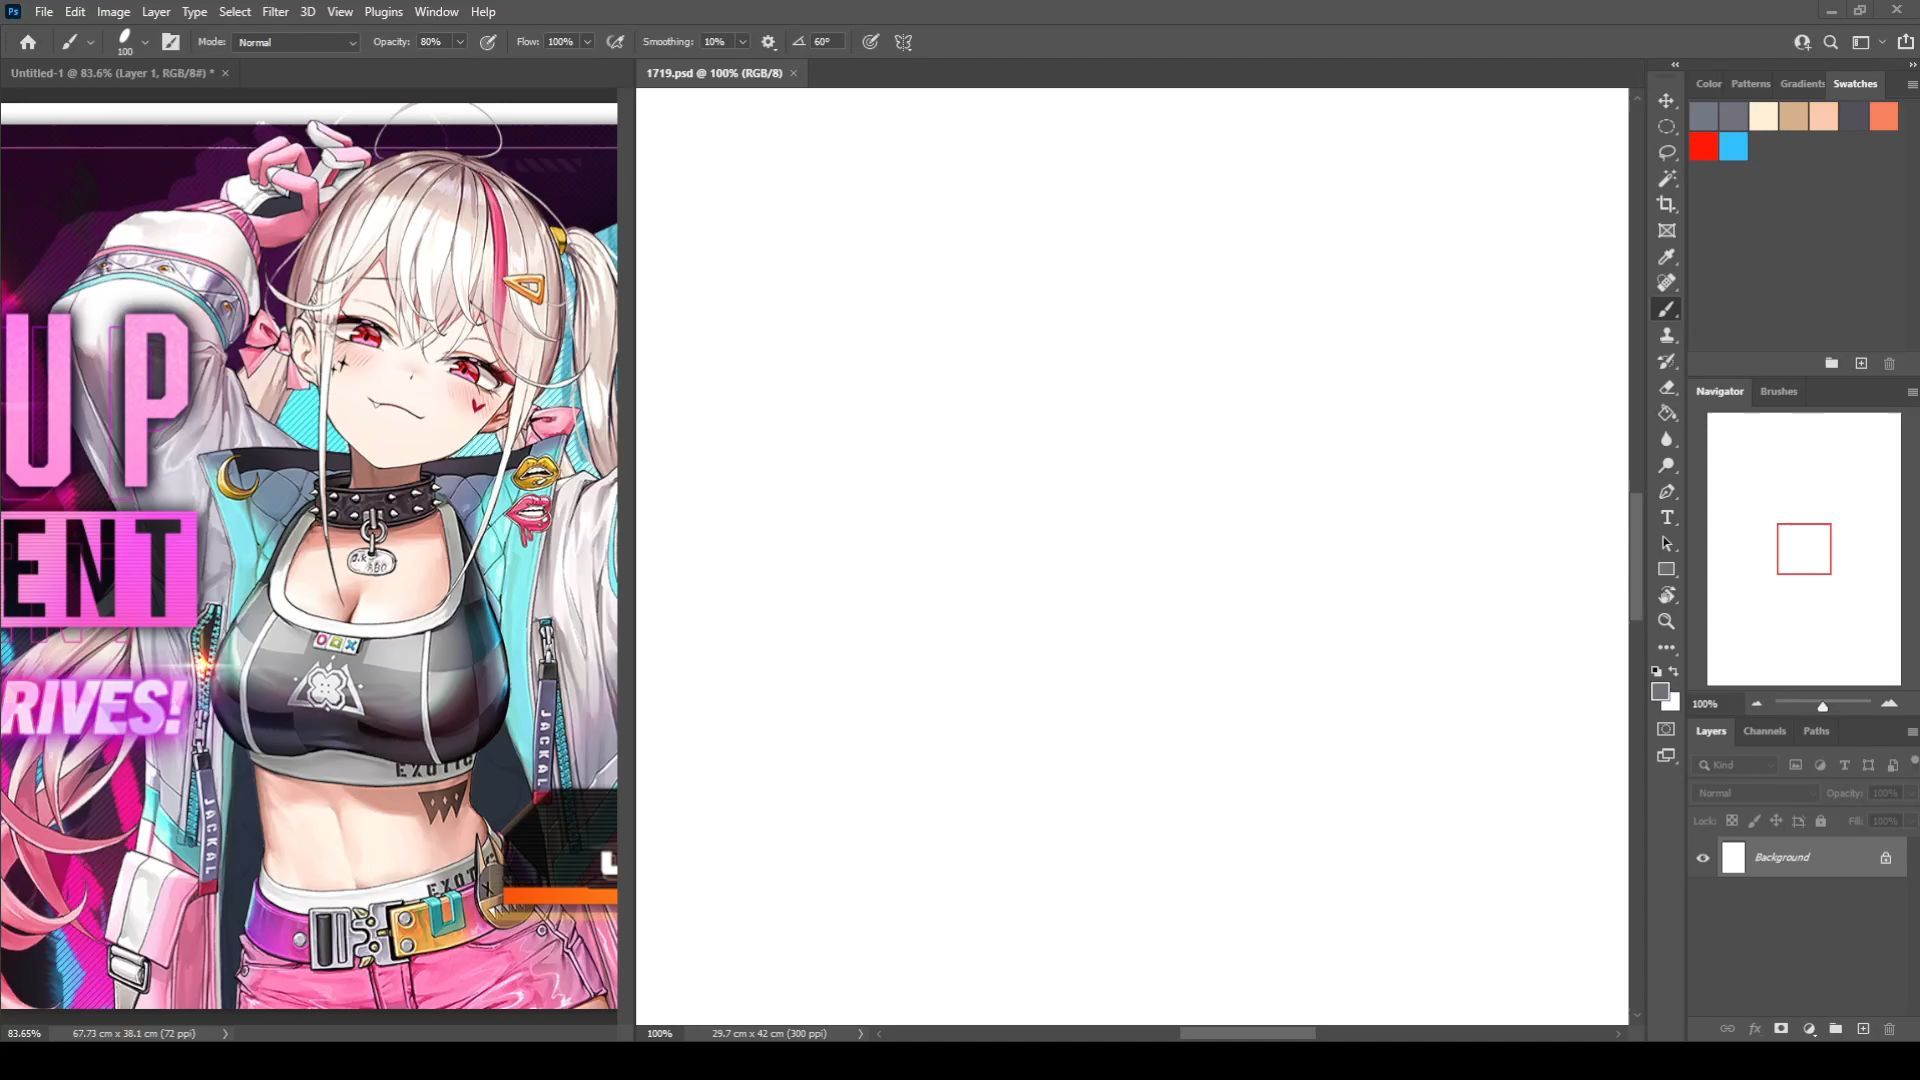1920x1080 pixels.
Task: Click the Navigator zoom slider handle
Action: (1822, 706)
